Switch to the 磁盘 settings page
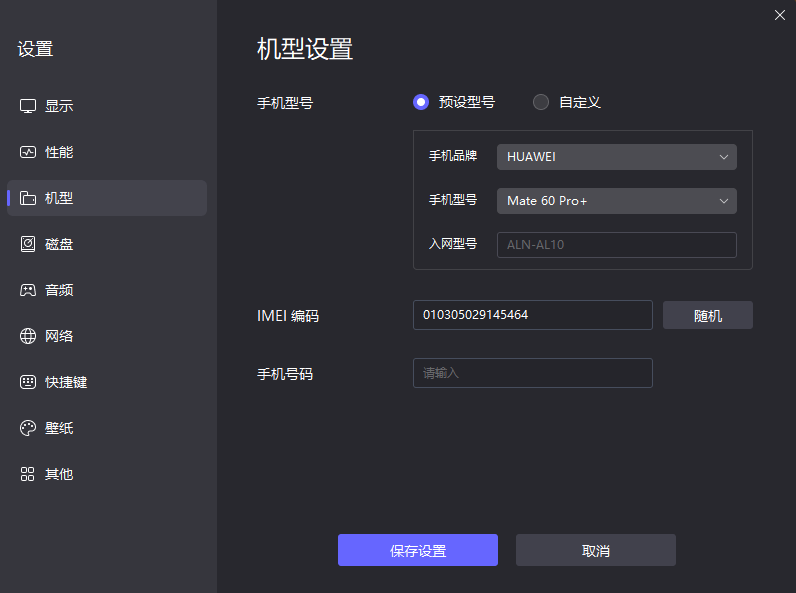796x593 pixels. pyautogui.click(x=107, y=244)
